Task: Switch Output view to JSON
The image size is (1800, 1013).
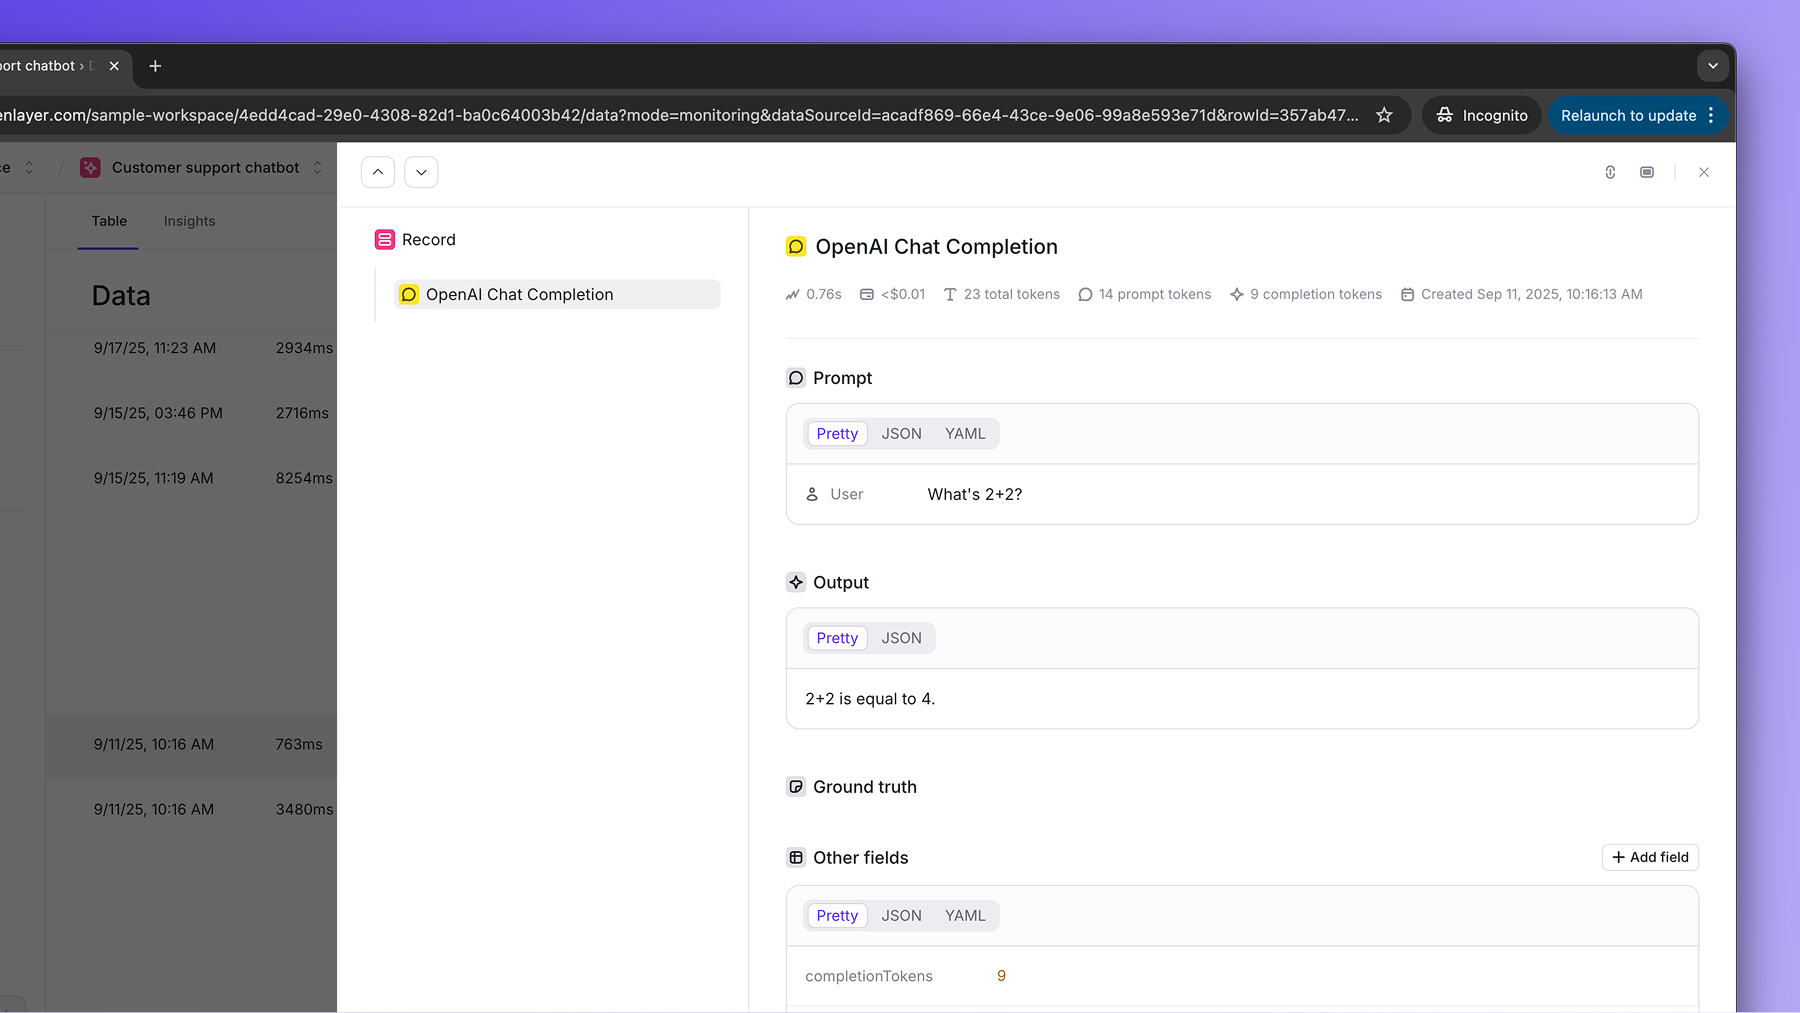Action: [x=901, y=638]
